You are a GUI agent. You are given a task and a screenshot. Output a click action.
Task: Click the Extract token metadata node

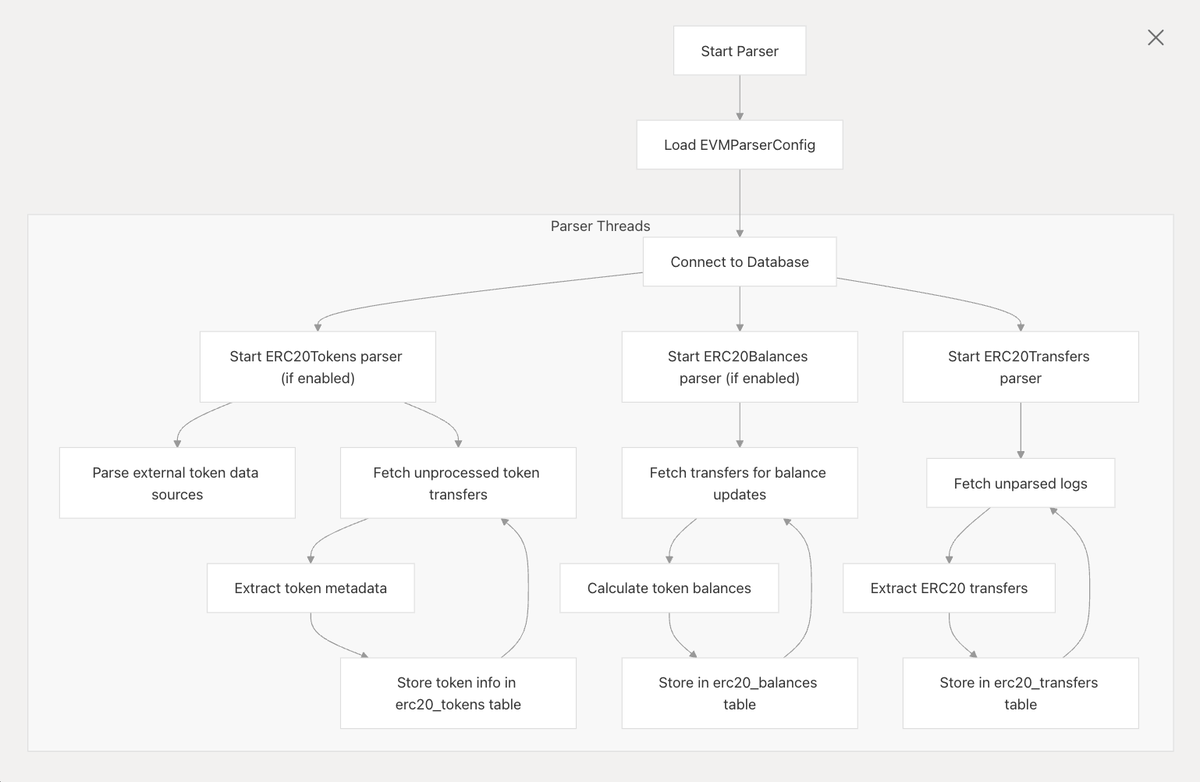(x=310, y=588)
